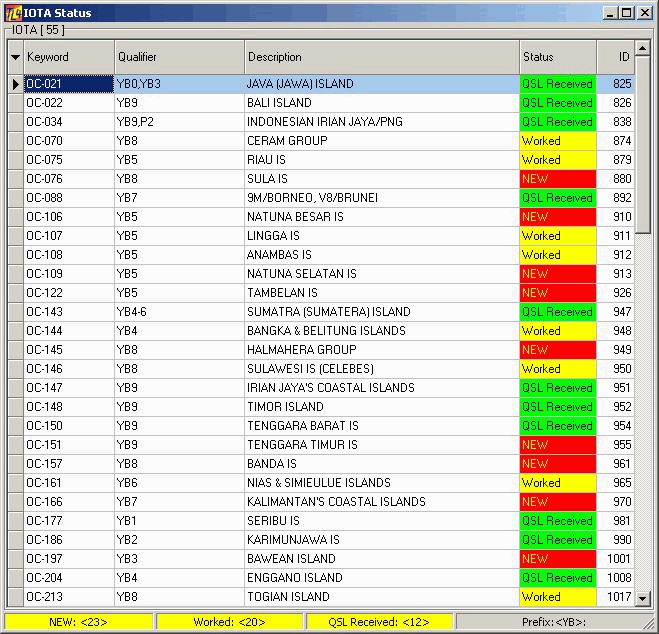Select the NATUNA BESAR IS row
Viewport: 659px width, 634px height.
pyautogui.click(x=321, y=217)
